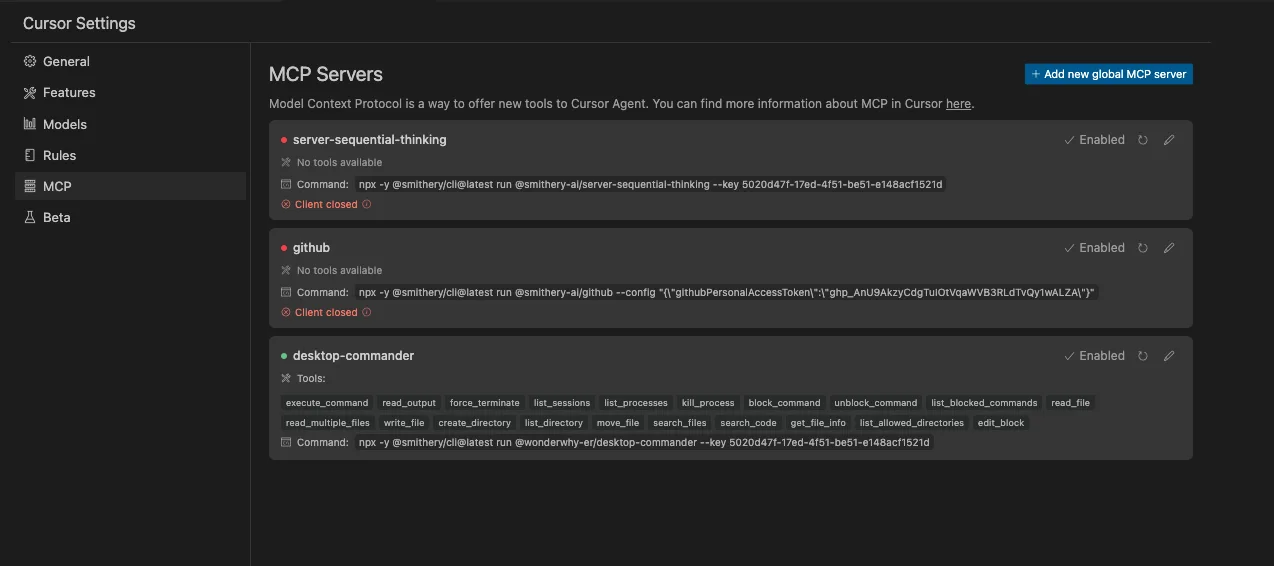Screen dimensions: 1274x566
Task: Click info icon beside sequential-thinking Client closed
Action: (x=366, y=204)
